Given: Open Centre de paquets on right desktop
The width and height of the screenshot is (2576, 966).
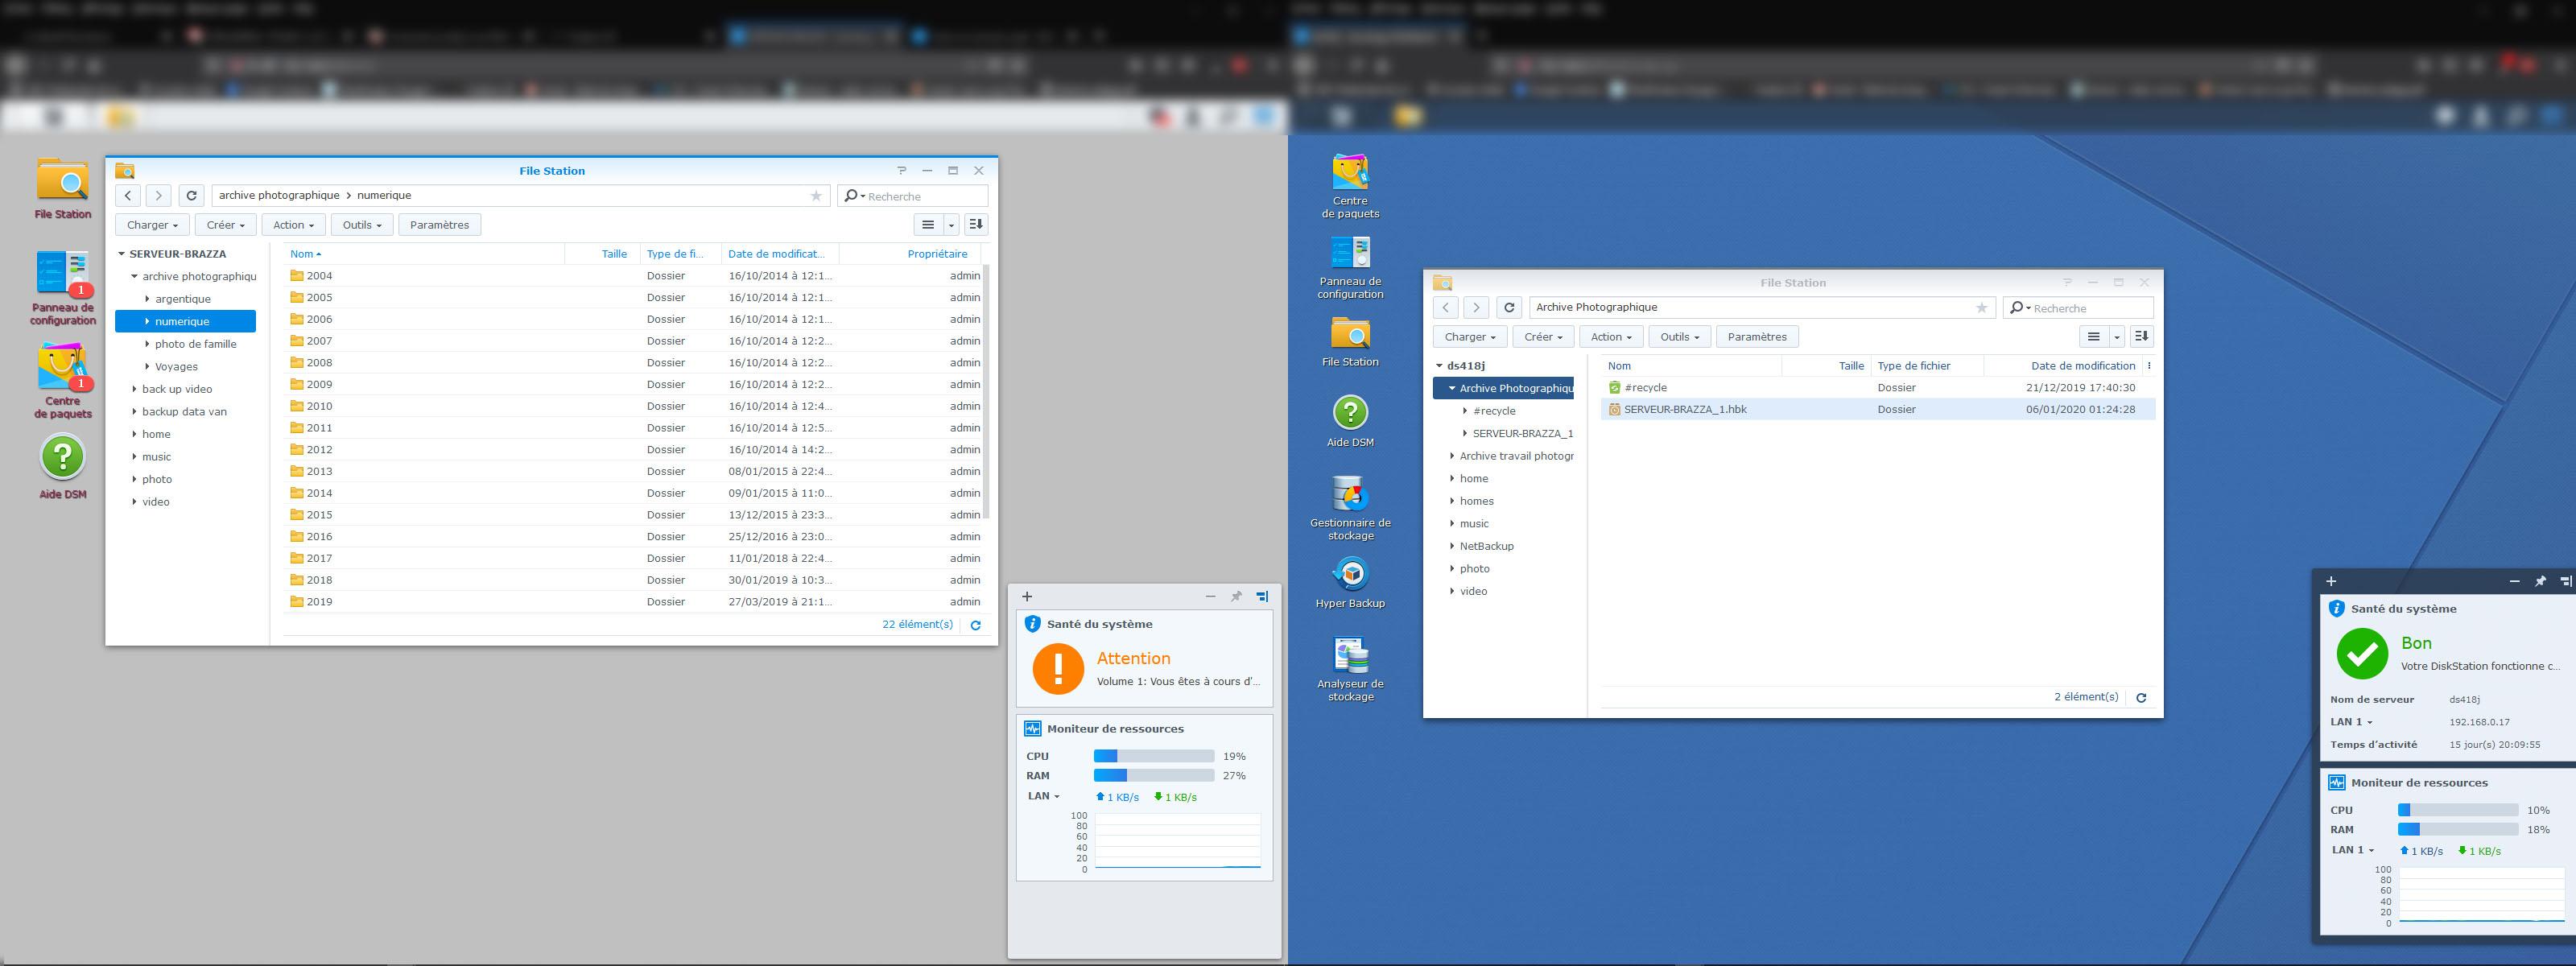Looking at the screenshot, I should coord(1350,173).
